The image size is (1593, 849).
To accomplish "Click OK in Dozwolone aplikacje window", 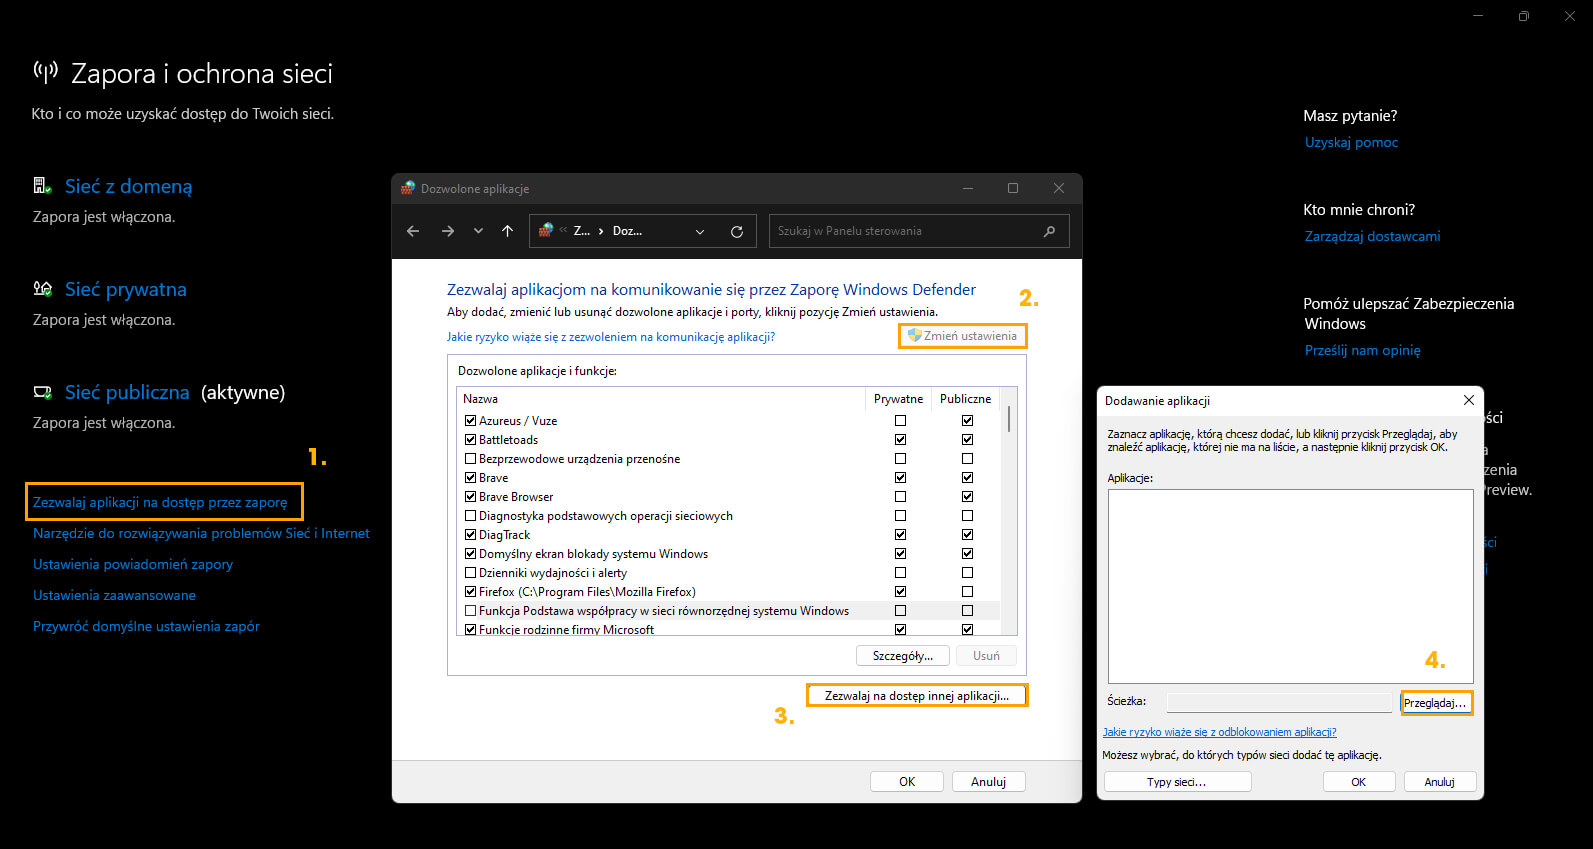I will pyautogui.click(x=907, y=782).
